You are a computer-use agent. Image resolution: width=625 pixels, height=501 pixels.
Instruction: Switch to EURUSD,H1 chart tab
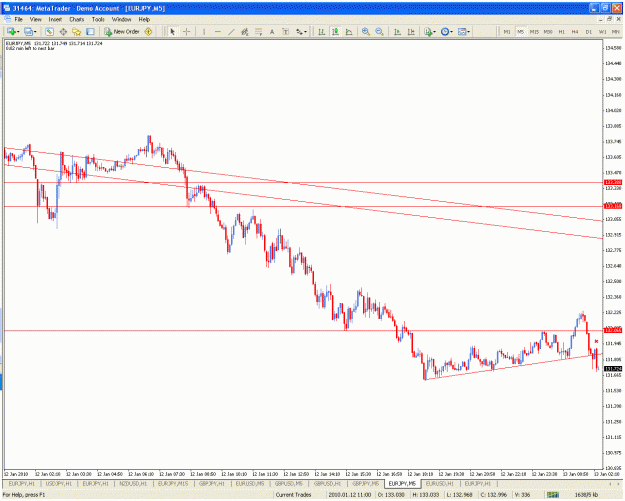coord(439,483)
